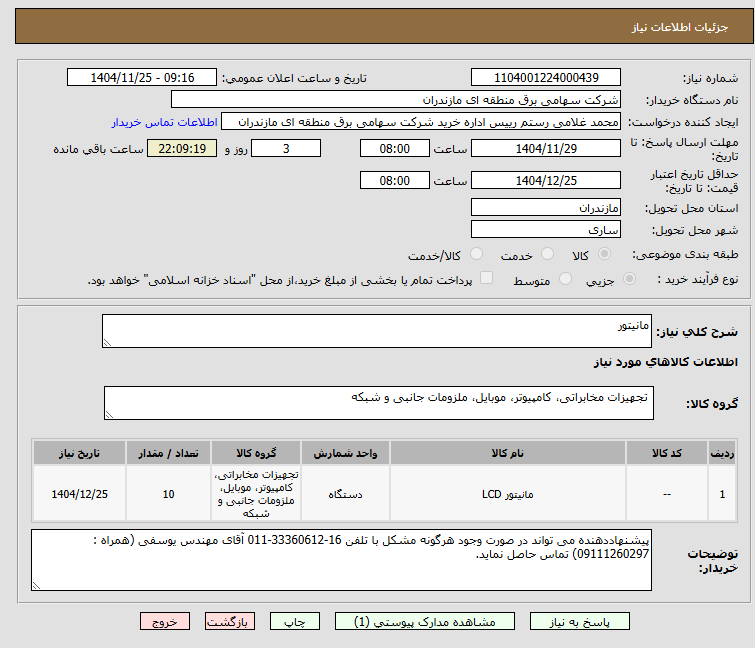755x648 pixels.
Task: Click the quantity cell showing 10
Action: [169, 494]
